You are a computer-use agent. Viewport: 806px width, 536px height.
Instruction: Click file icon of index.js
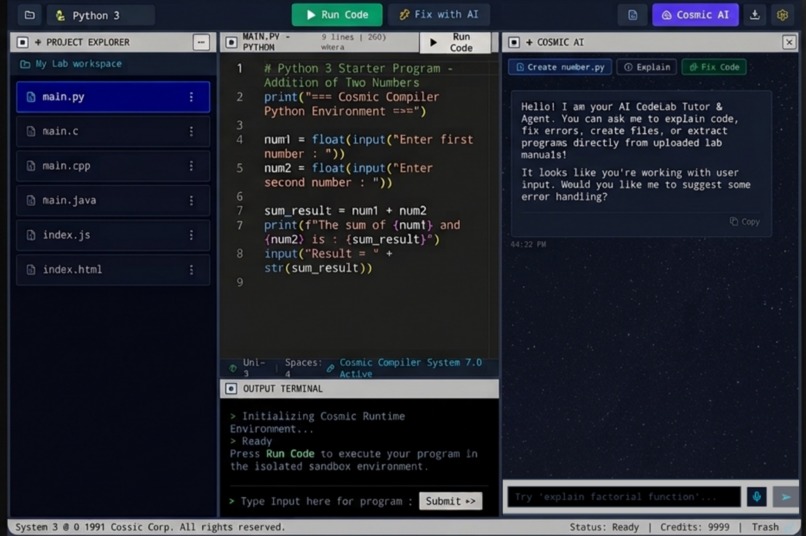(x=31, y=235)
